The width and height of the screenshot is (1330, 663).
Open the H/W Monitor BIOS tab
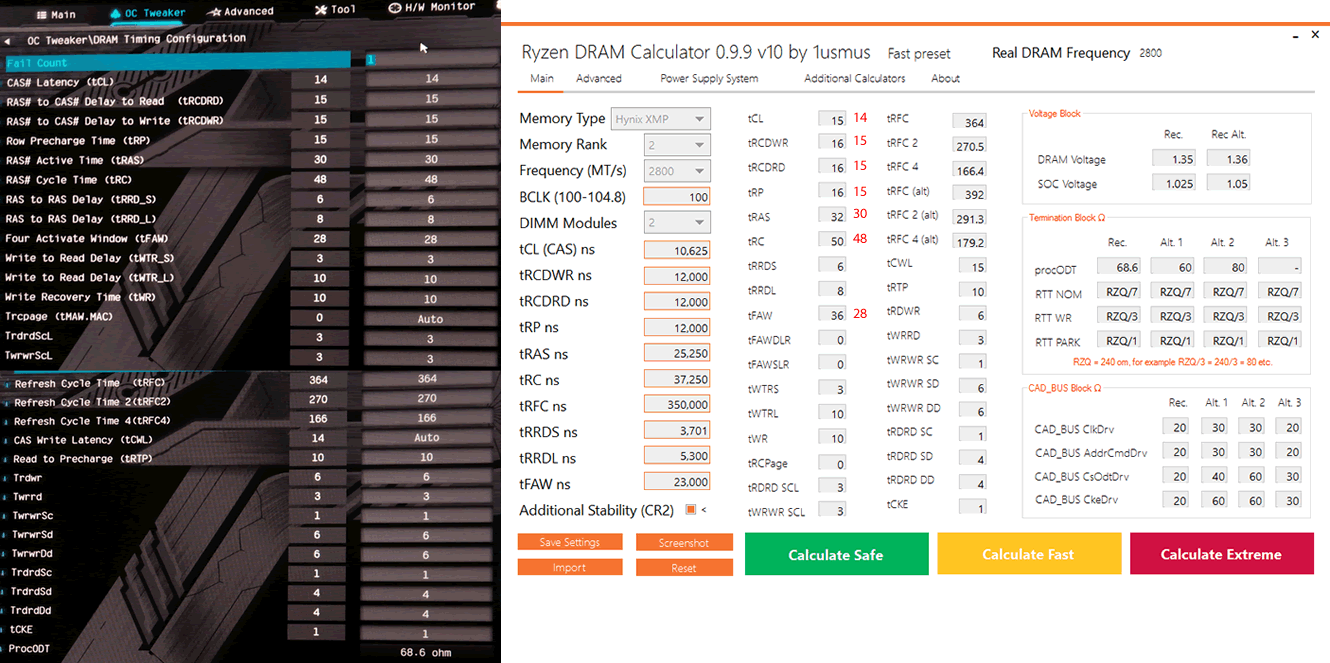point(432,8)
